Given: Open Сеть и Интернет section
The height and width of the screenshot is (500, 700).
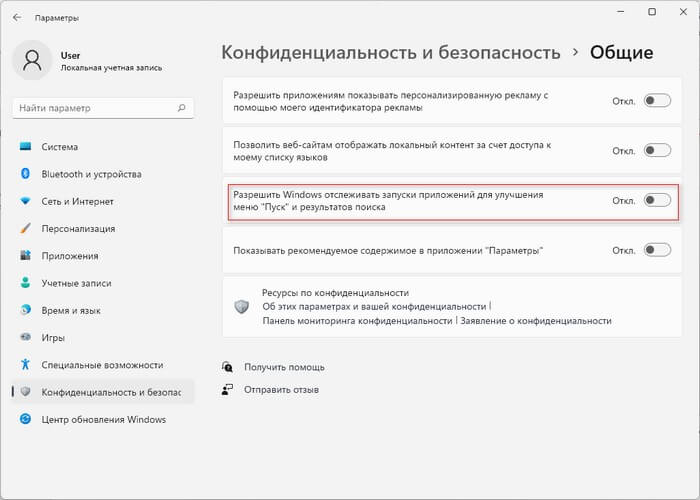Looking at the screenshot, I should coord(103,201).
